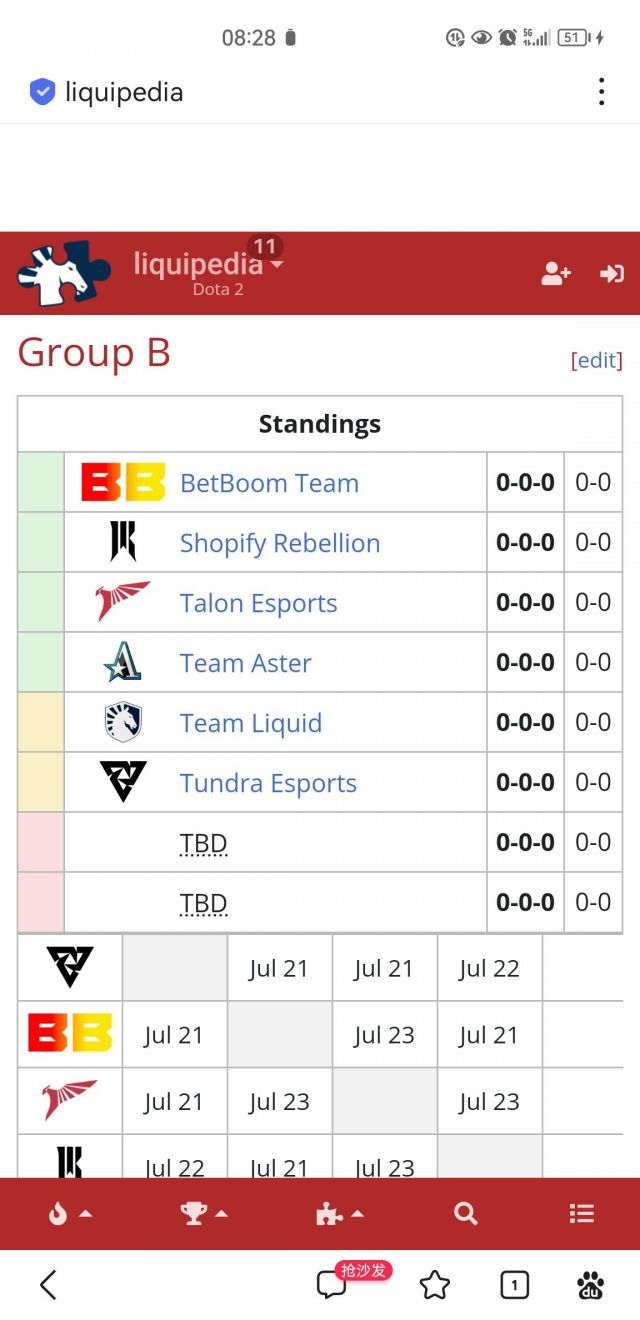Go back with the browser back arrow
Image resolution: width=640 pixels, height=1320 pixels.
48,1285
